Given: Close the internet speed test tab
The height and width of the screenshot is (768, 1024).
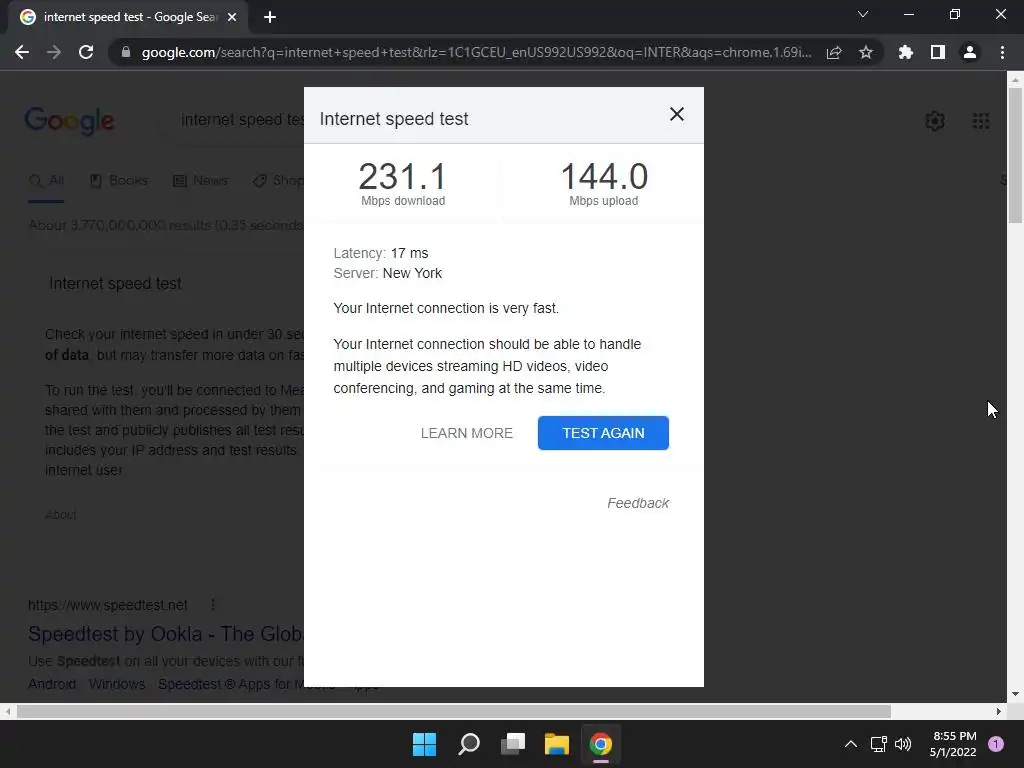Looking at the screenshot, I should pos(232,17).
